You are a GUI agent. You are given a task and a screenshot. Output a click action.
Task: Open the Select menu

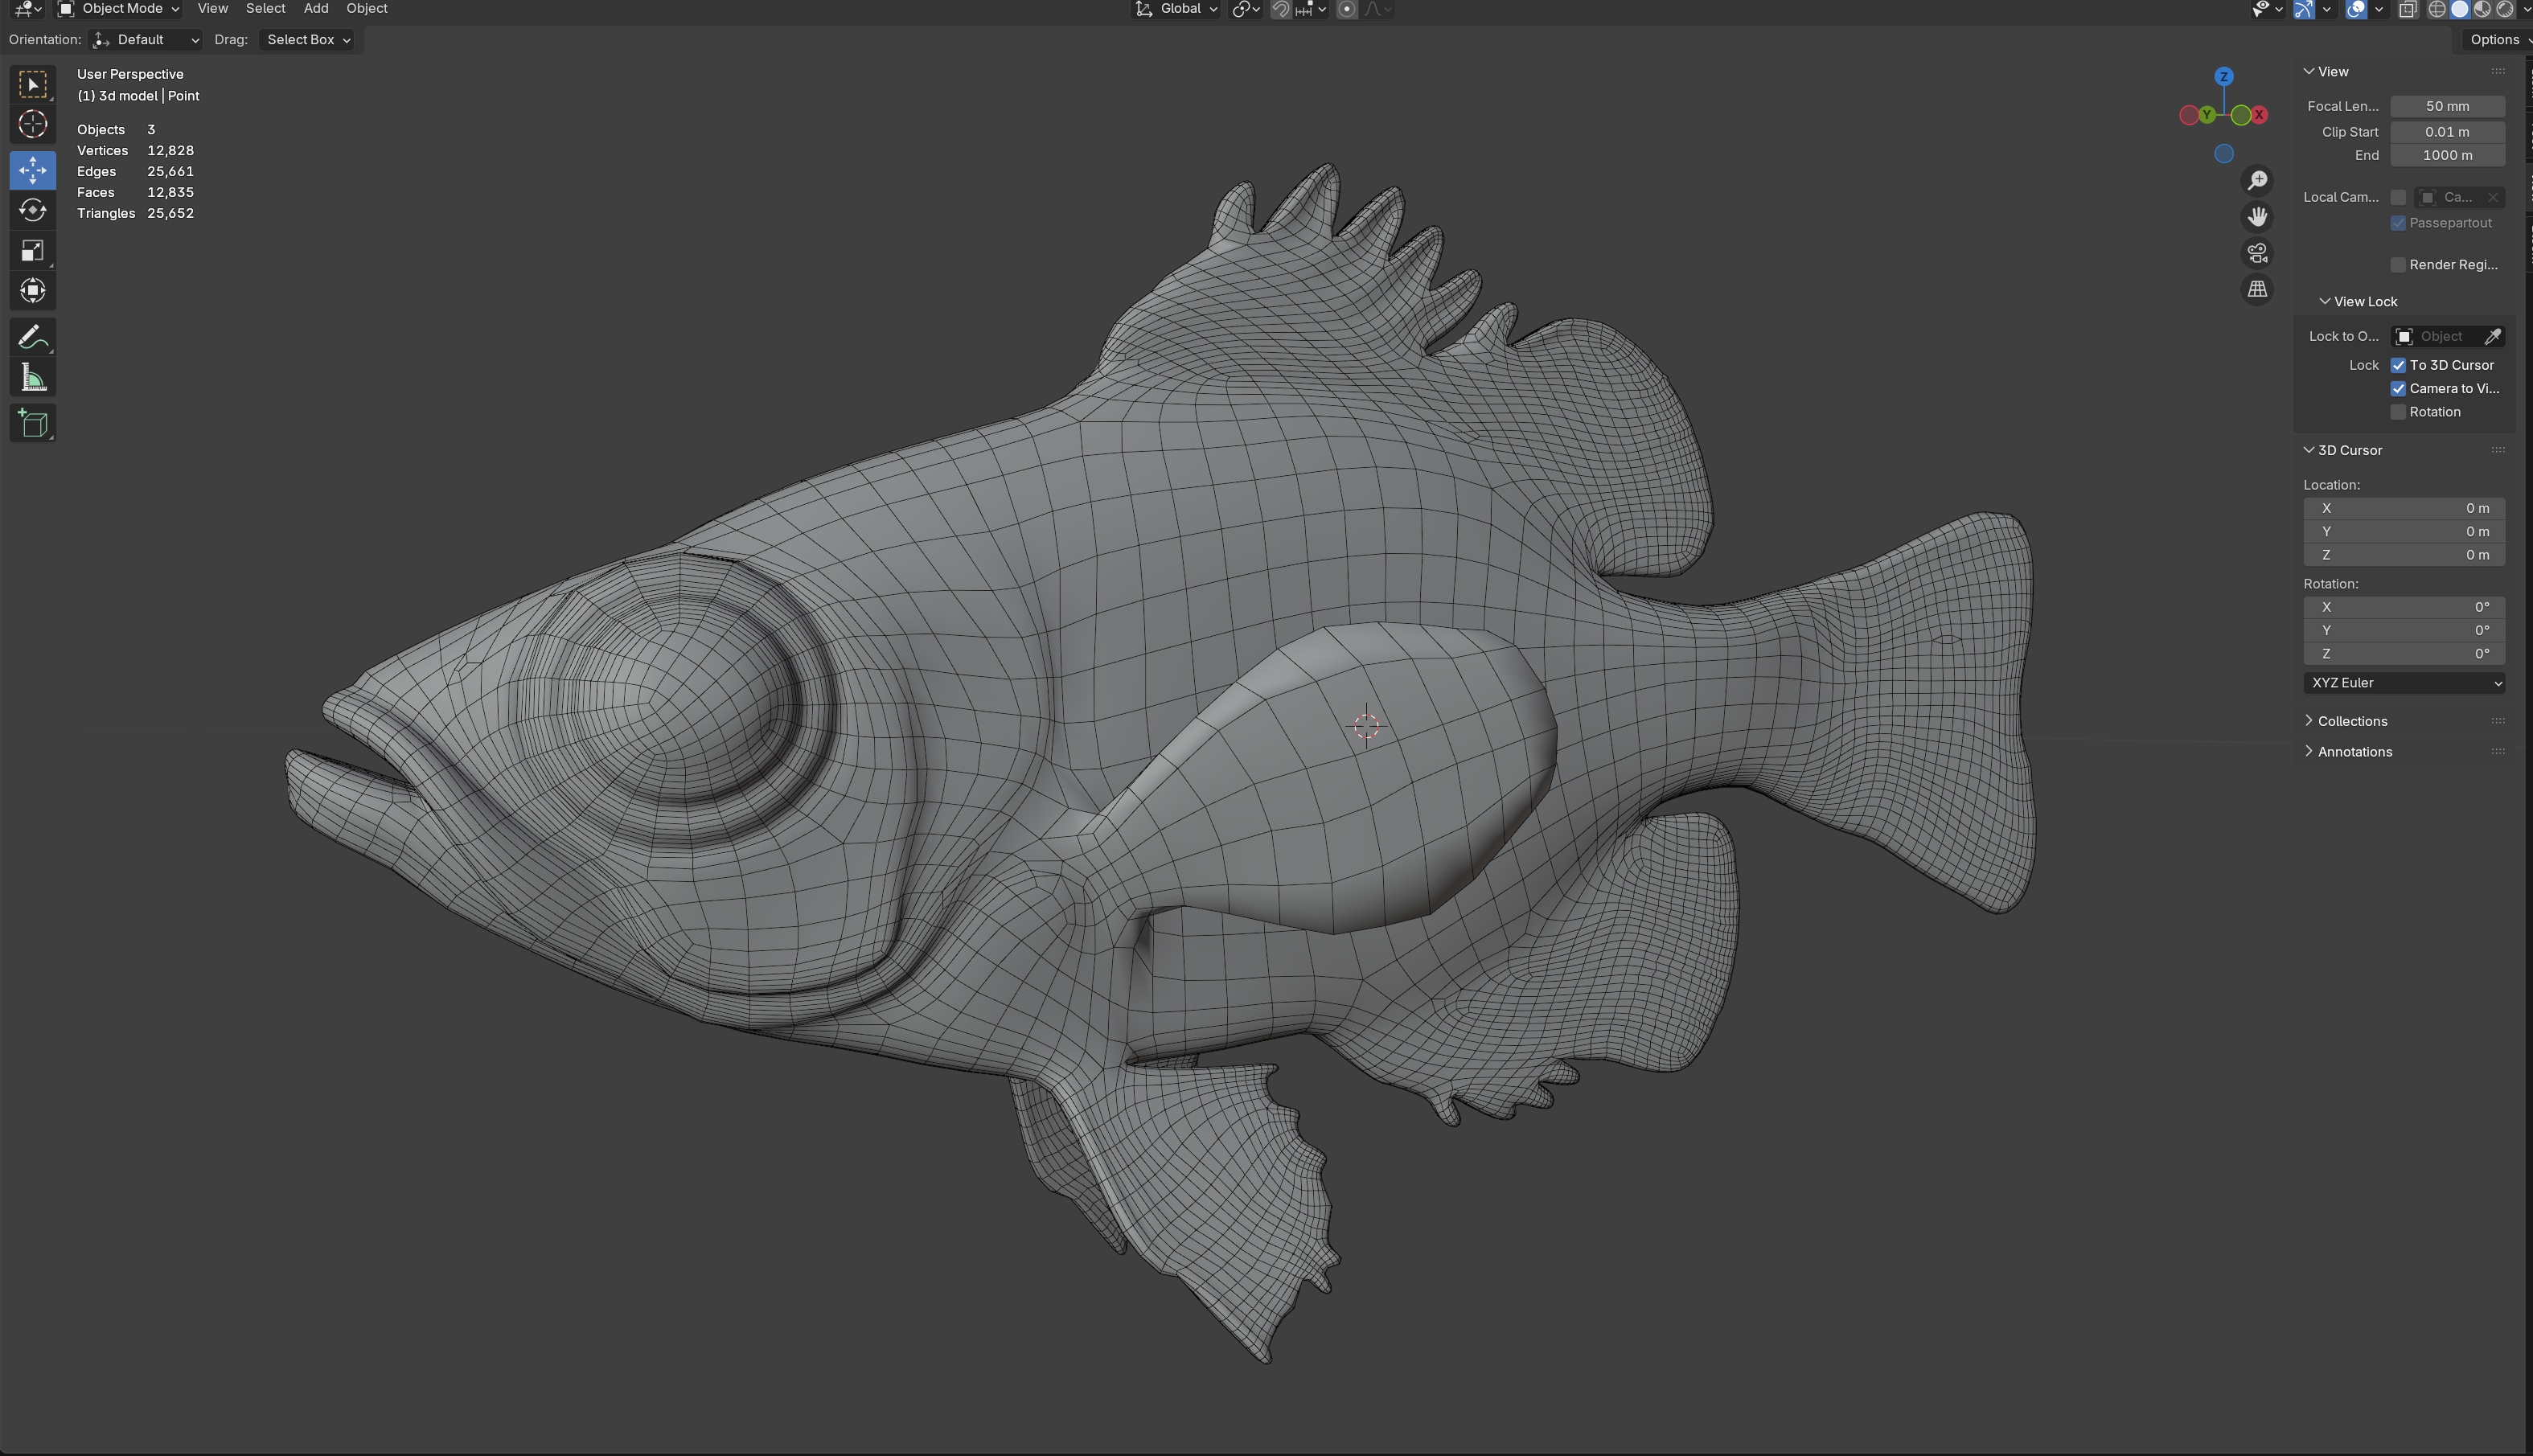tap(265, 9)
